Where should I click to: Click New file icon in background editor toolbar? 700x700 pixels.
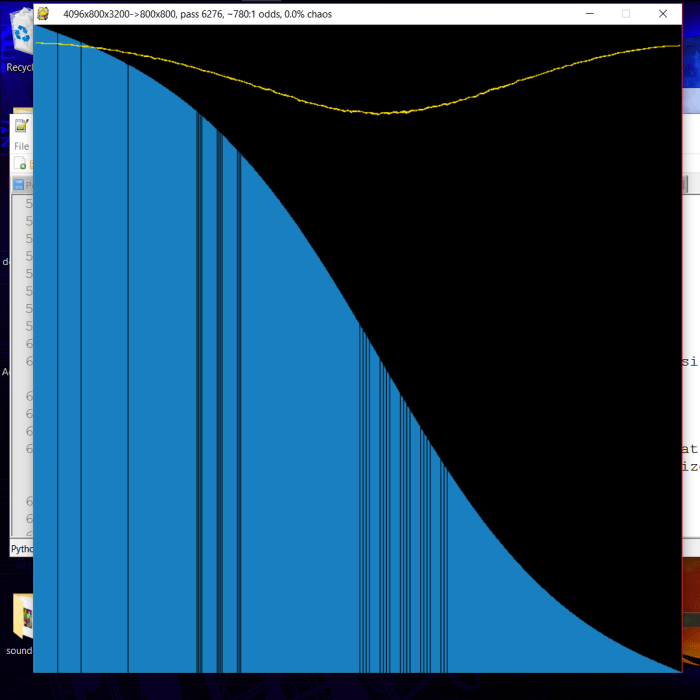20,164
